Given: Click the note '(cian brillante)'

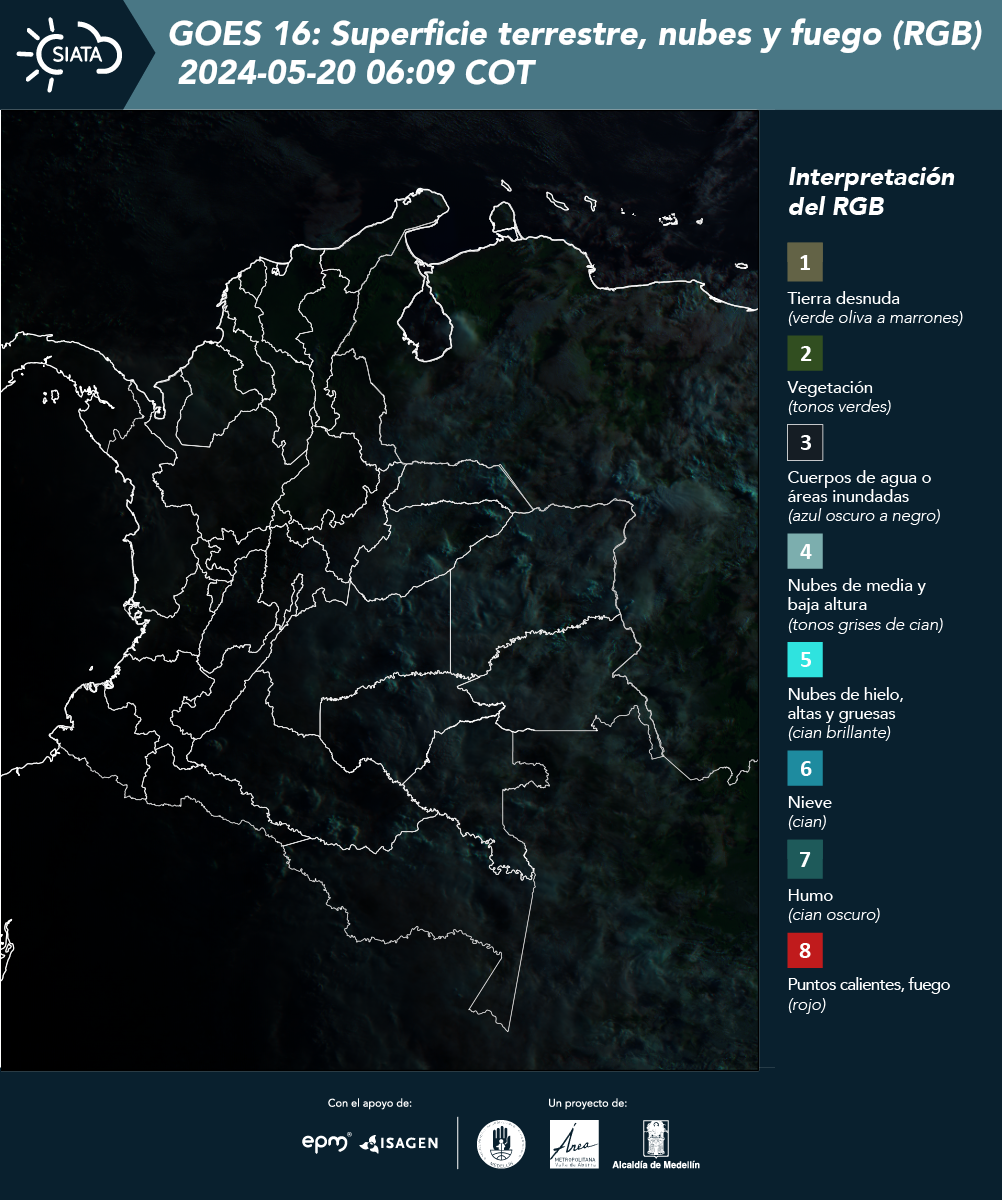Looking at the screenshot, I should pos(838,733).
